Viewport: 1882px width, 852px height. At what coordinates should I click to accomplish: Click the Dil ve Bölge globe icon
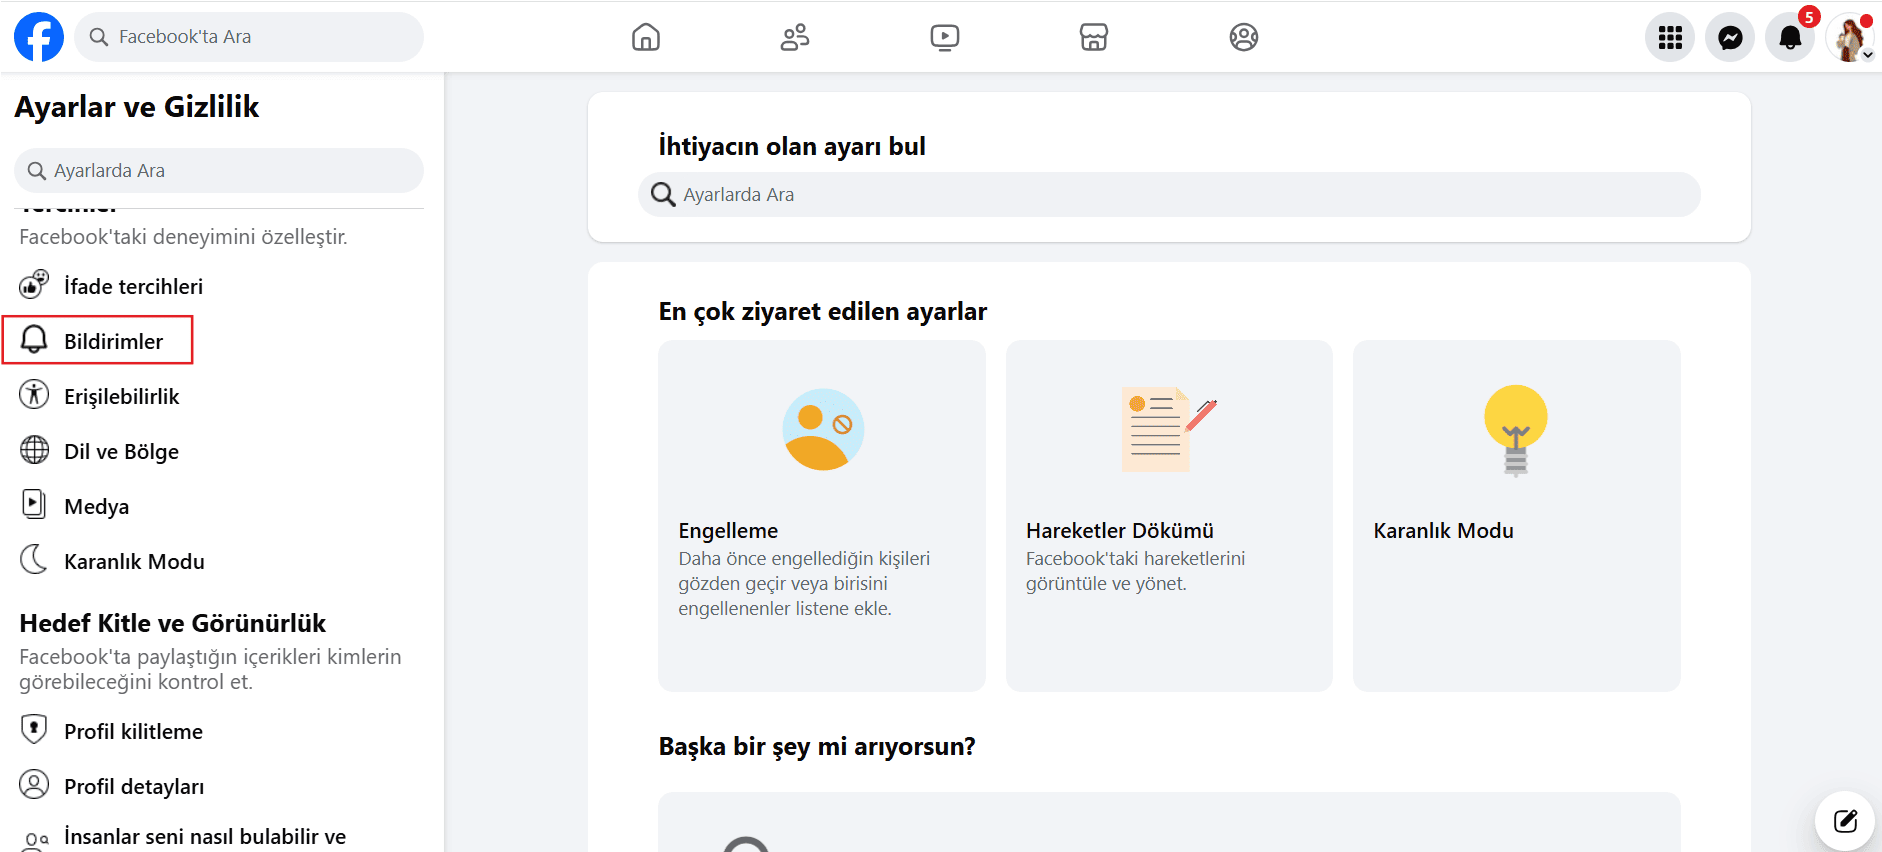(x=34, y=450)
